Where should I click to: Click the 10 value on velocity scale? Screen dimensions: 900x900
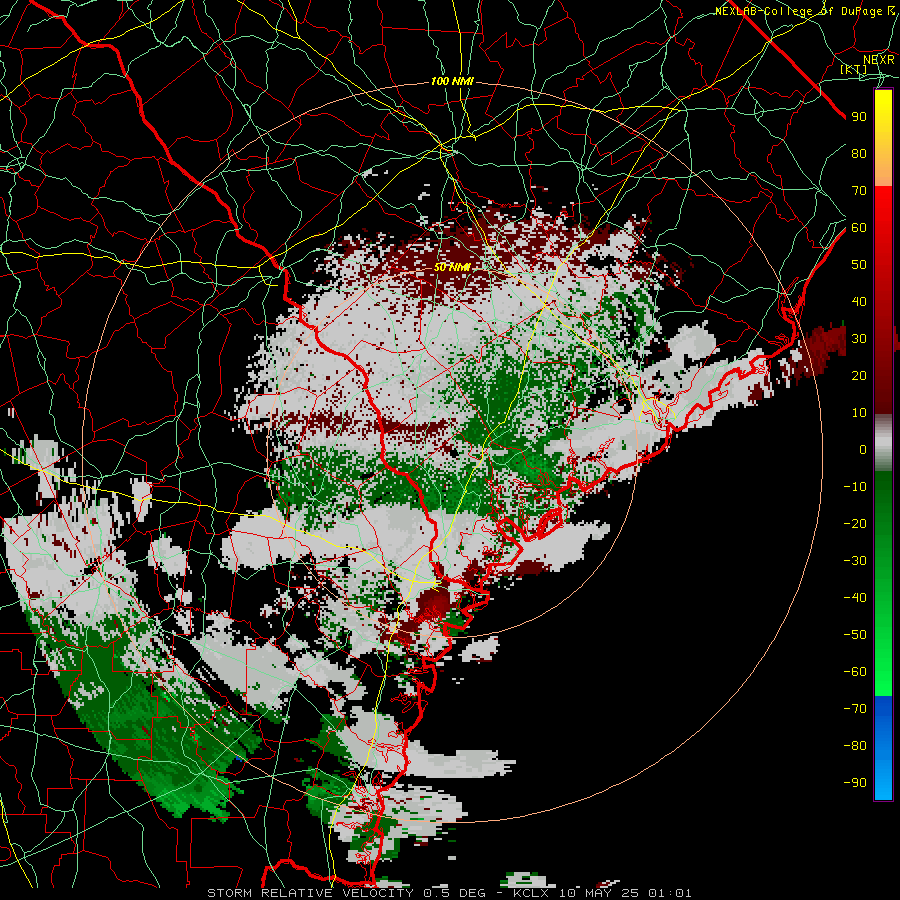[859, 413]
